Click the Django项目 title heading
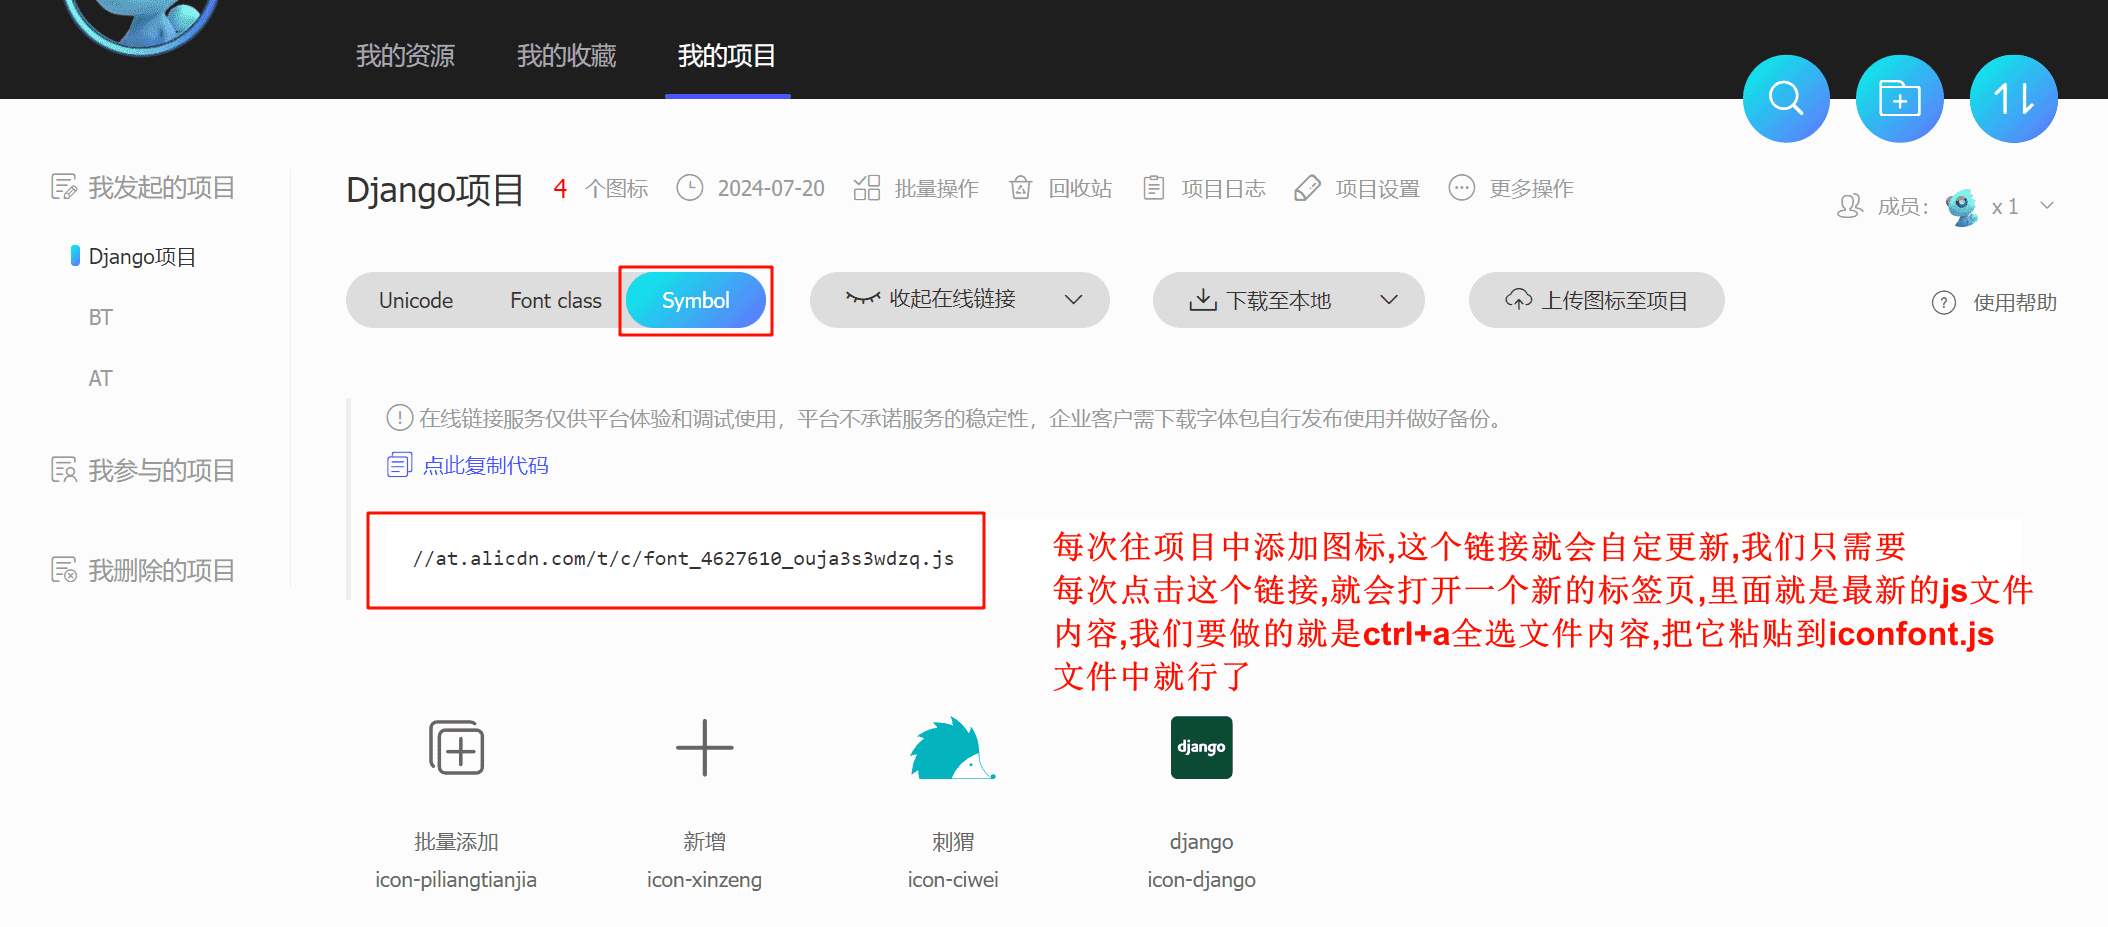Viewport: 2108px width, 927px height. pos(435,189)
